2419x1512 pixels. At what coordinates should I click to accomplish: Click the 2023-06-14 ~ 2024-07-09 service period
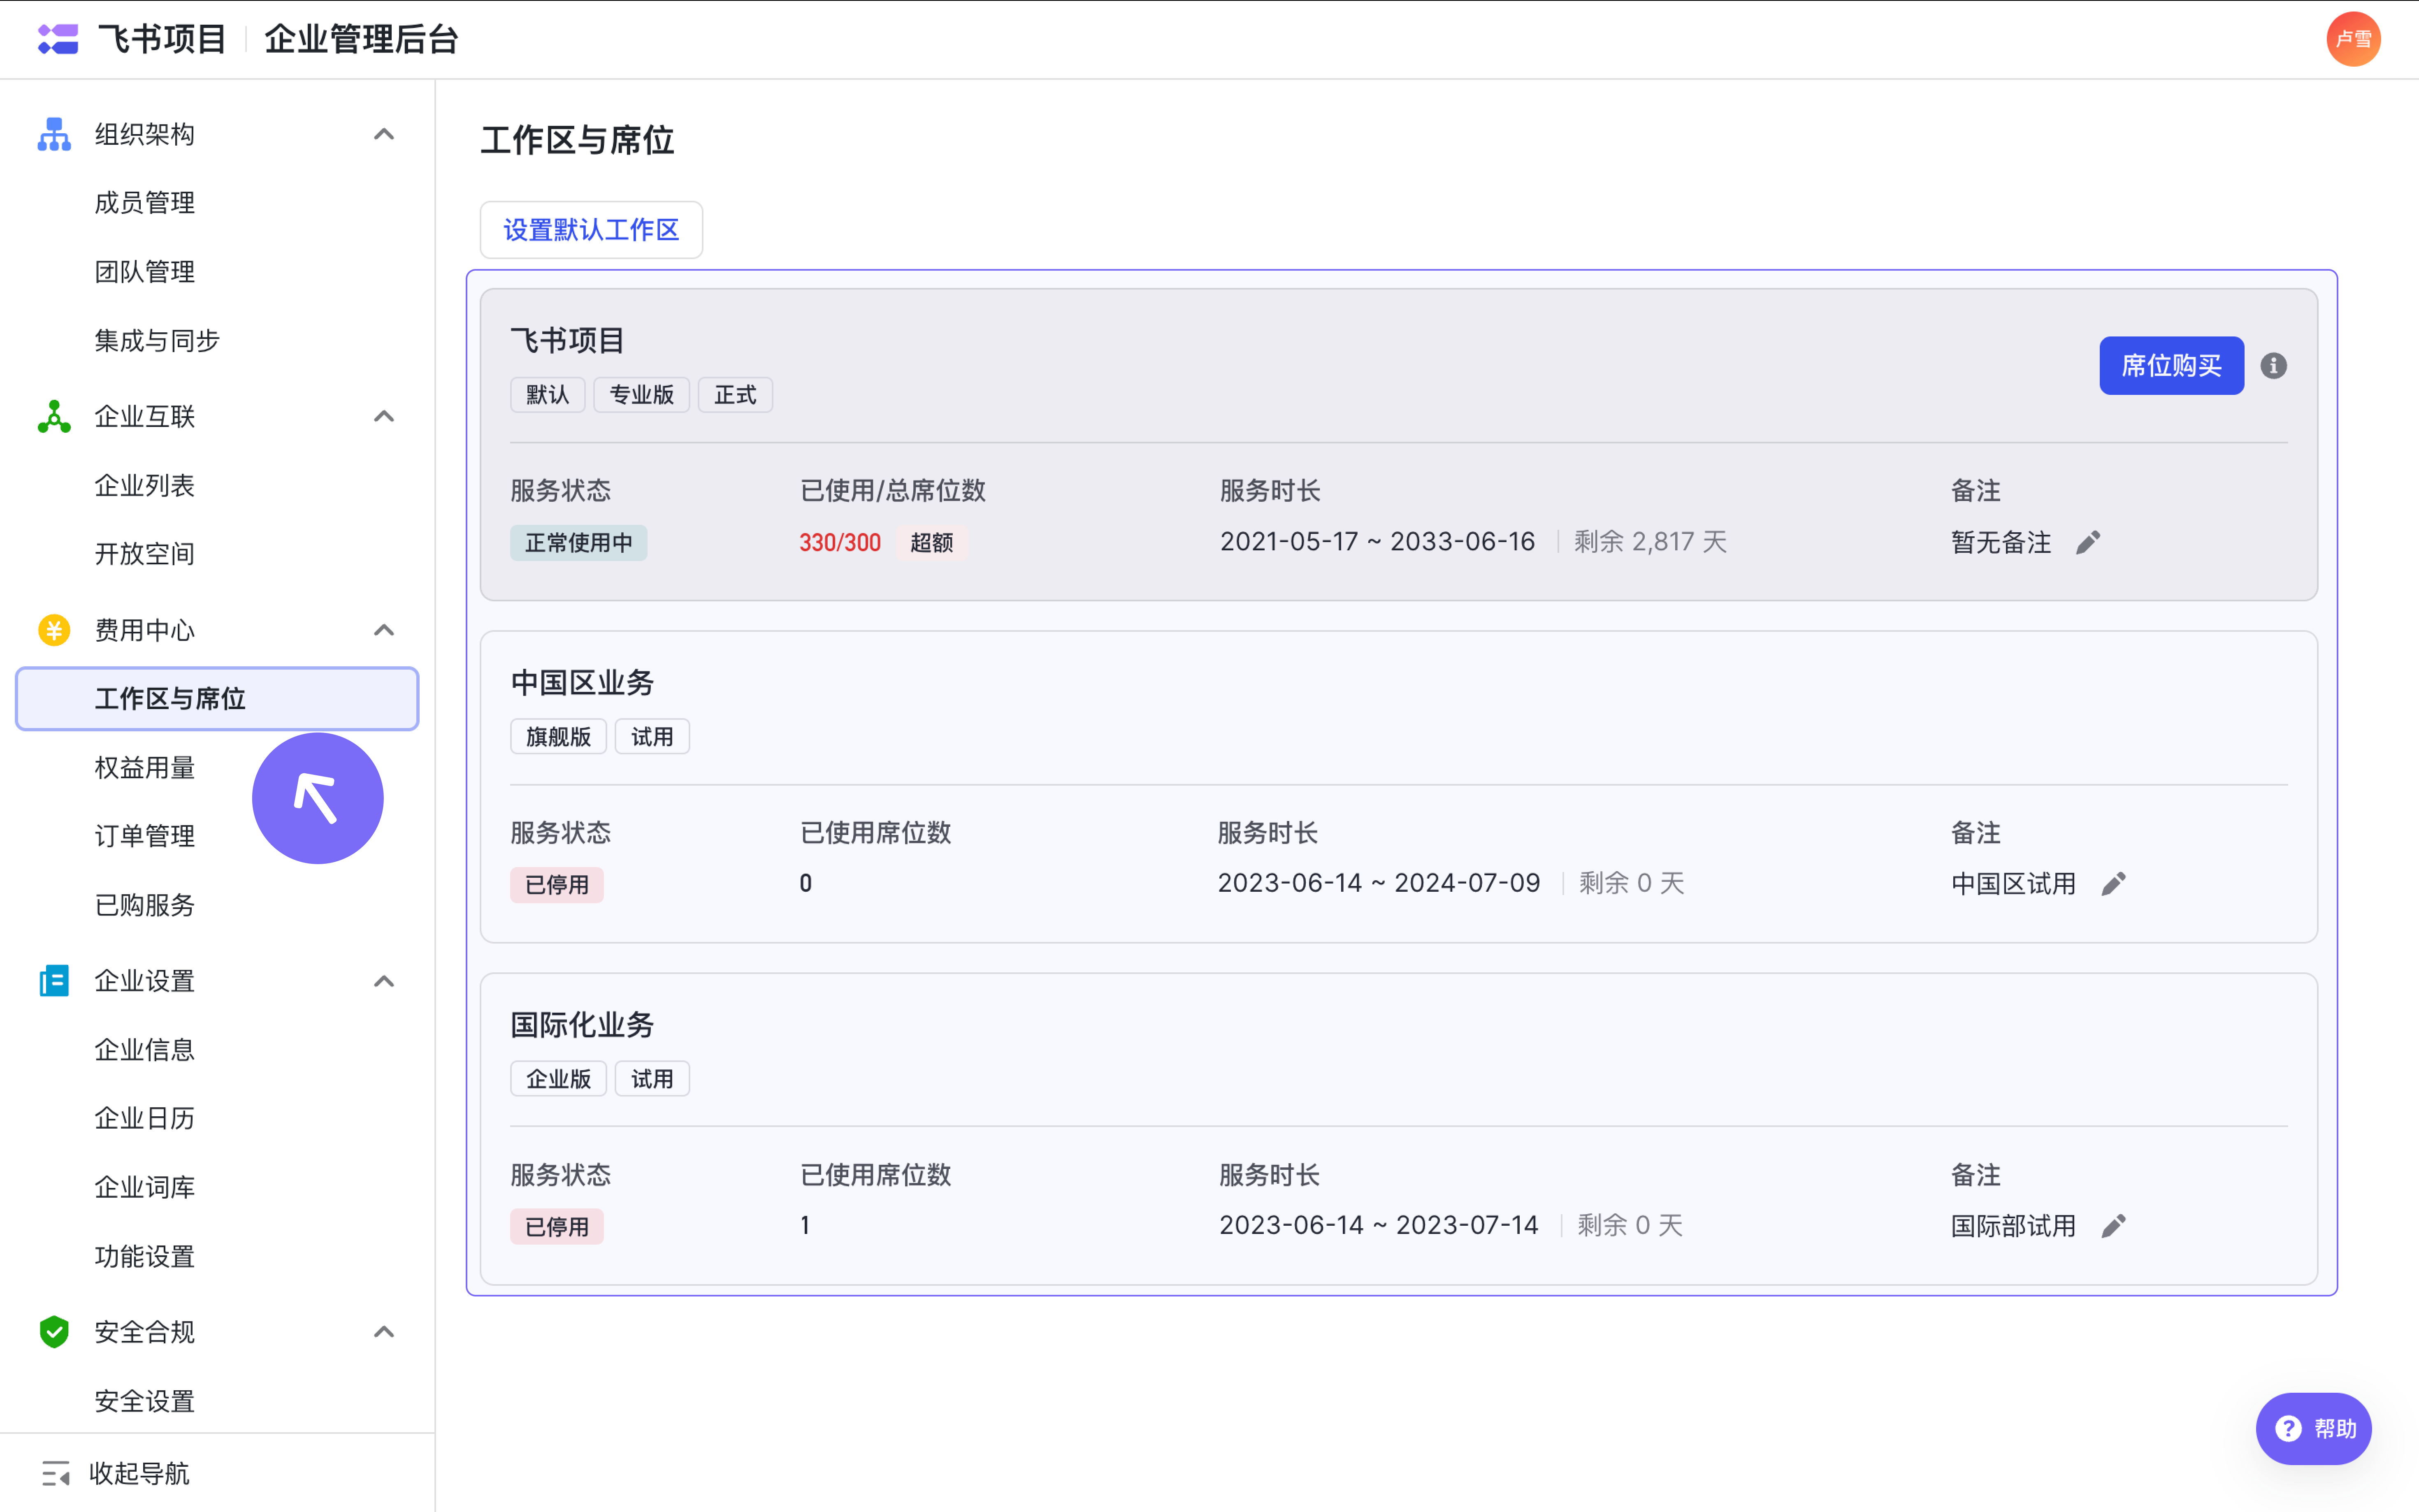(x=1379, y=884)
